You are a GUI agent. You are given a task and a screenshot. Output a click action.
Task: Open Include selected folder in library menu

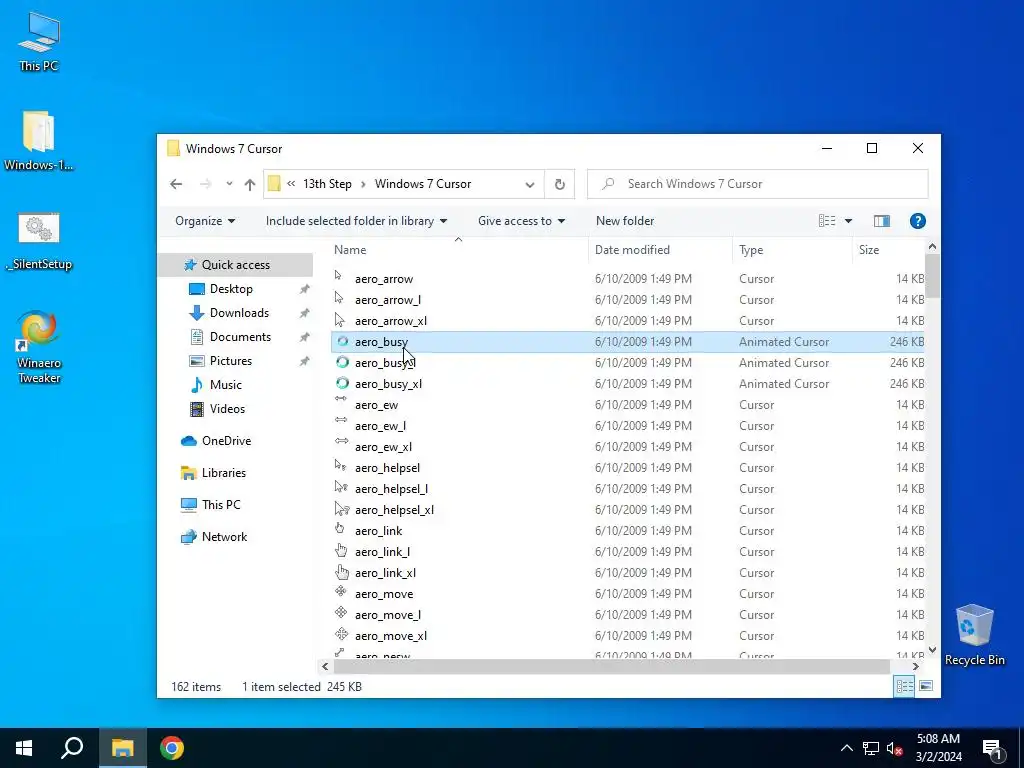tap(356, 221)
